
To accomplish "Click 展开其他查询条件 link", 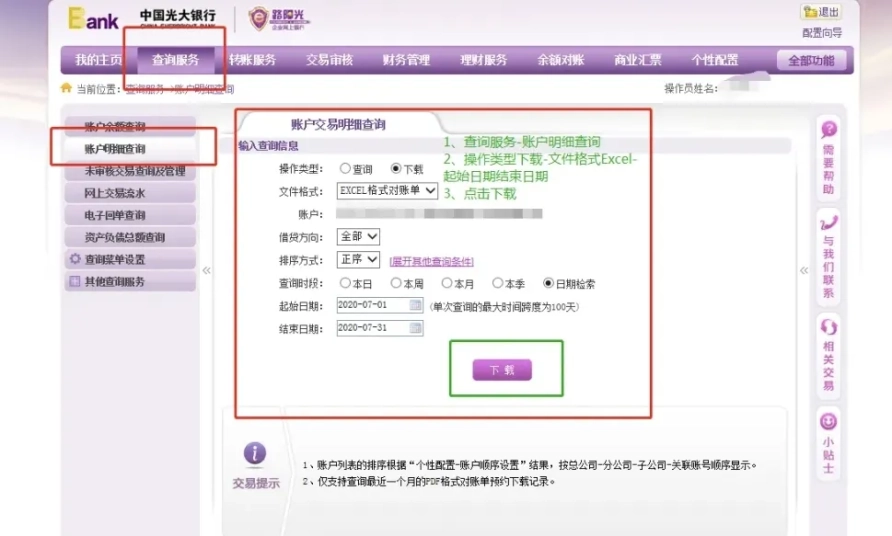I will (432, 261).
